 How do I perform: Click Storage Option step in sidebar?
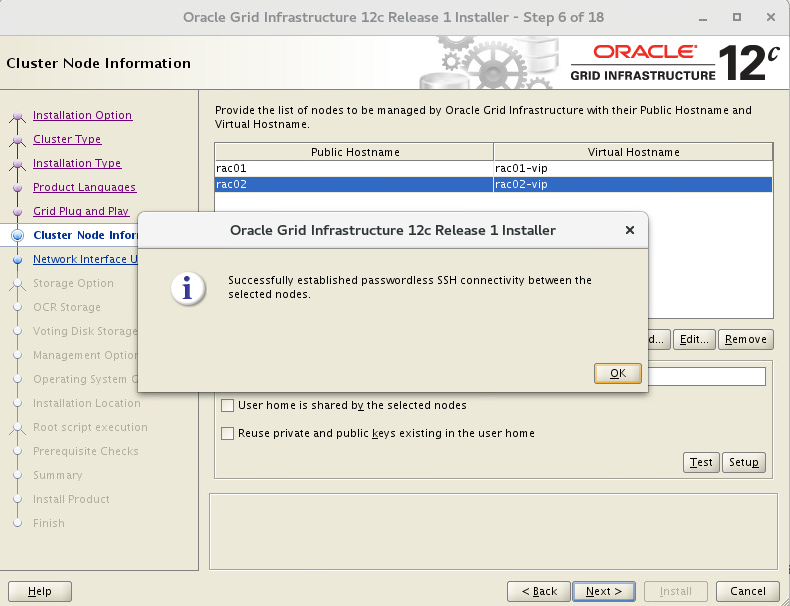click(x=73, y=283)
